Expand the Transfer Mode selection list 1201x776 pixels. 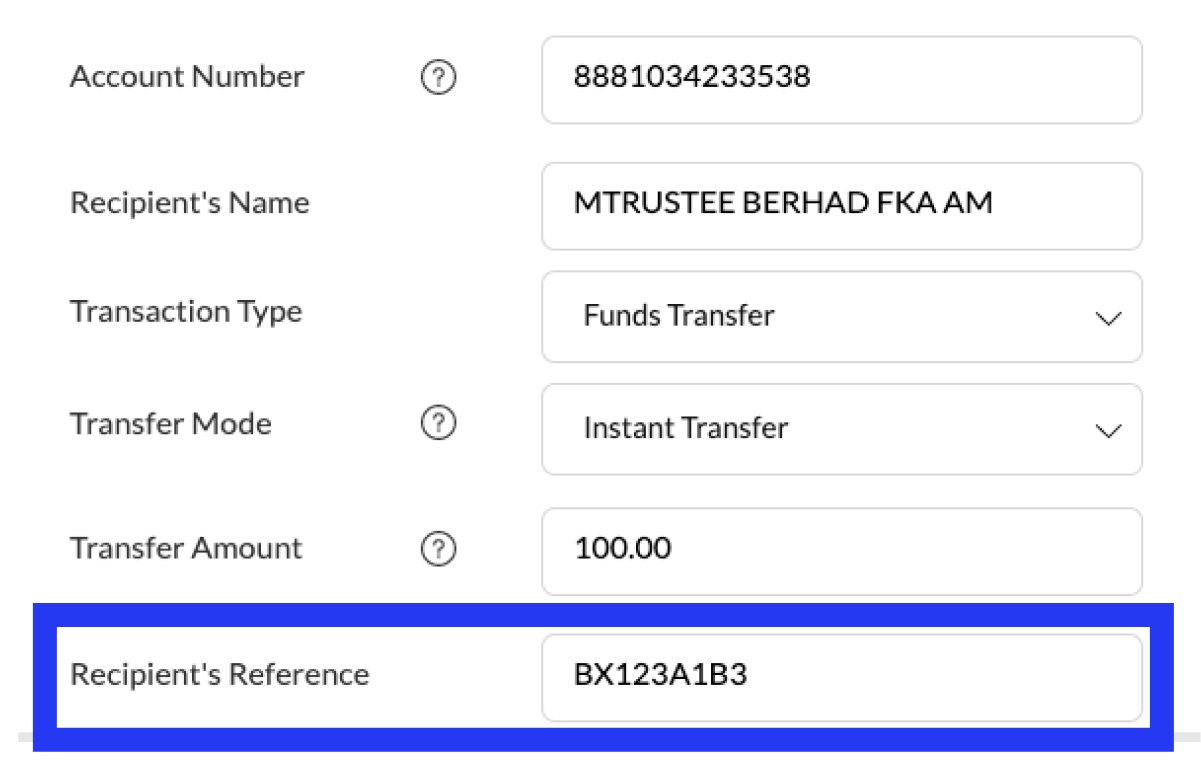point(1108,430)
